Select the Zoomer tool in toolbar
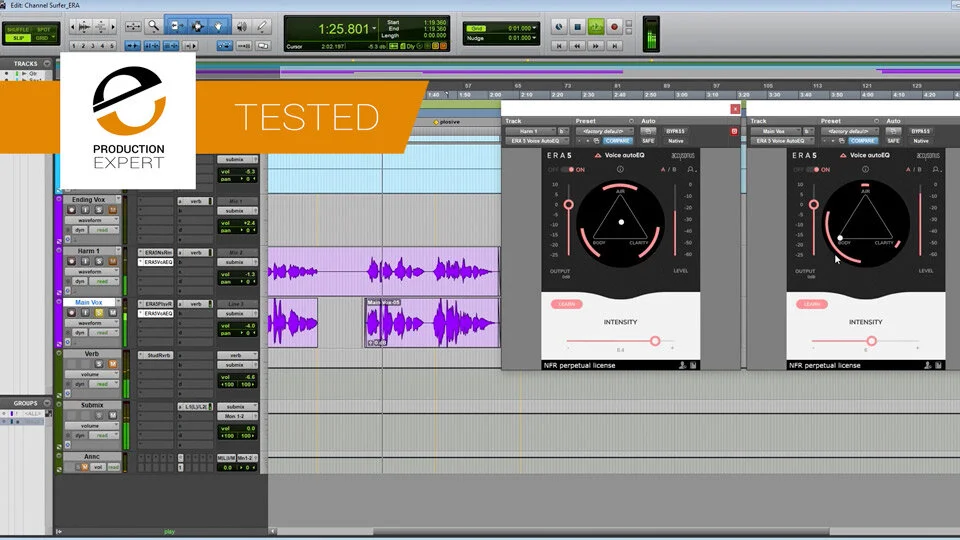 pos(153,26)
